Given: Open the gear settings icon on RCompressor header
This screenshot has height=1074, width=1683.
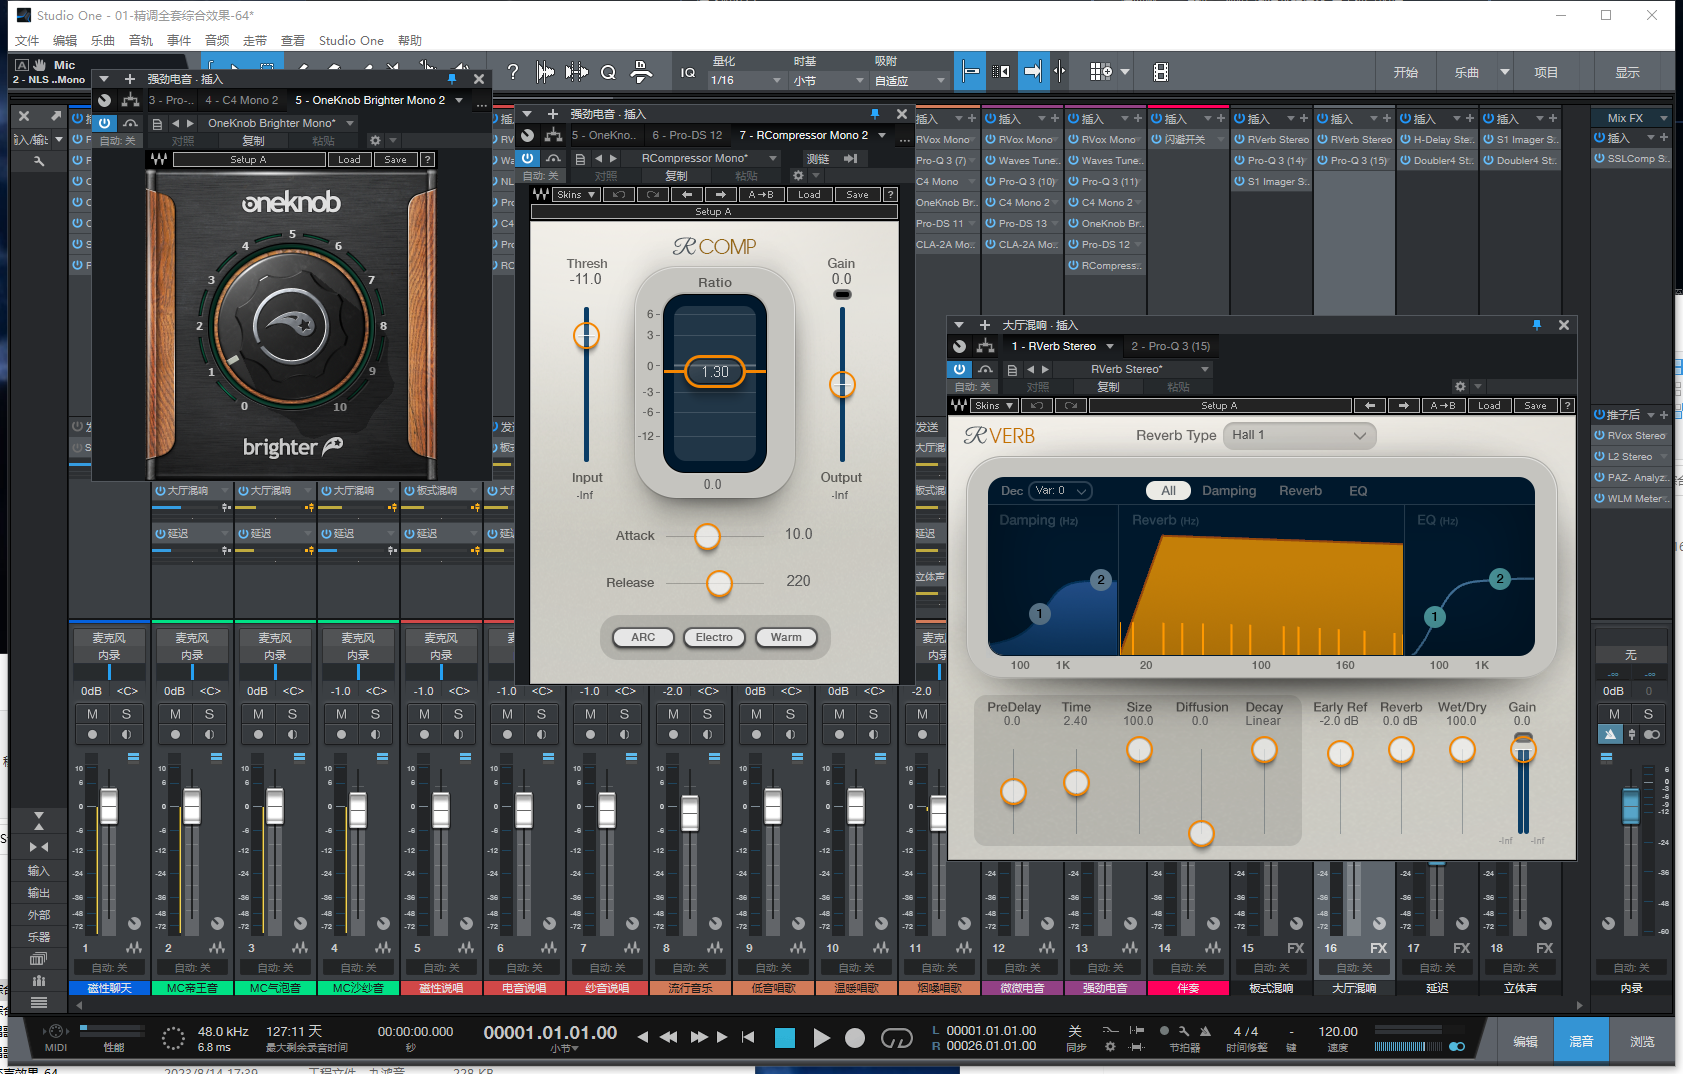Looking at the screenshot, I should tap(800, 174).
